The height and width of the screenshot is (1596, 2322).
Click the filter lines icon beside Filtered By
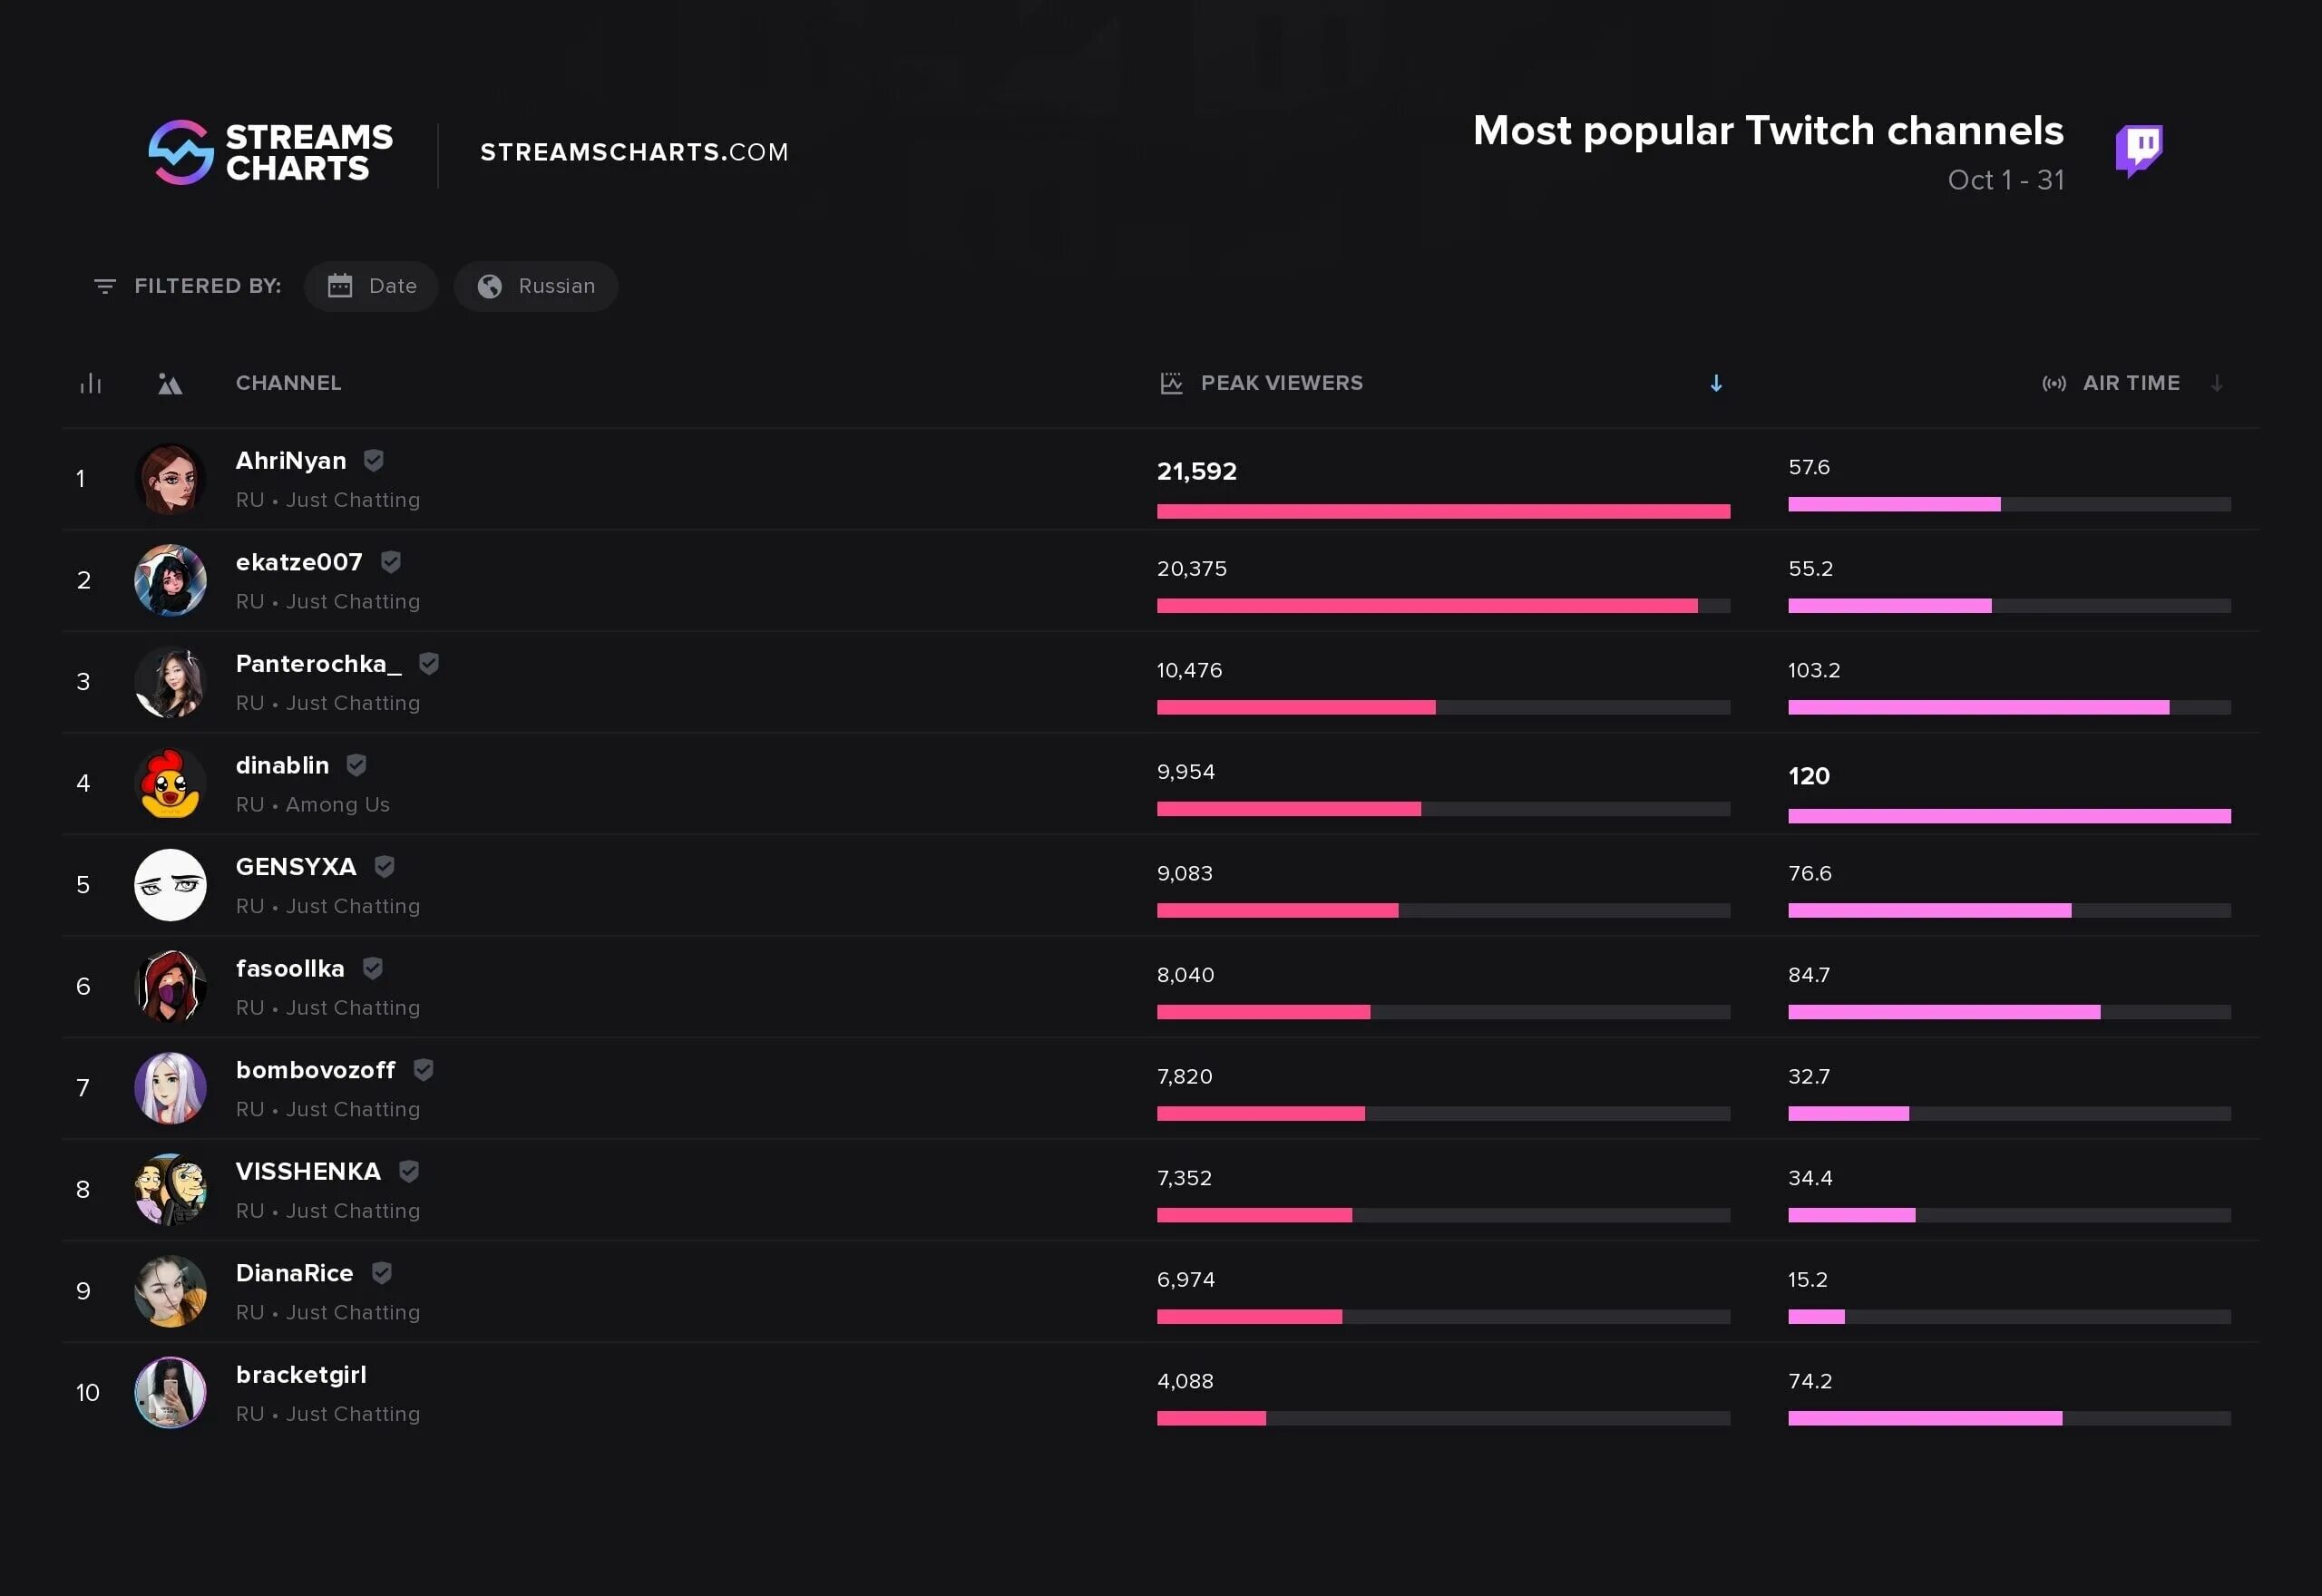tap(104, 287)
